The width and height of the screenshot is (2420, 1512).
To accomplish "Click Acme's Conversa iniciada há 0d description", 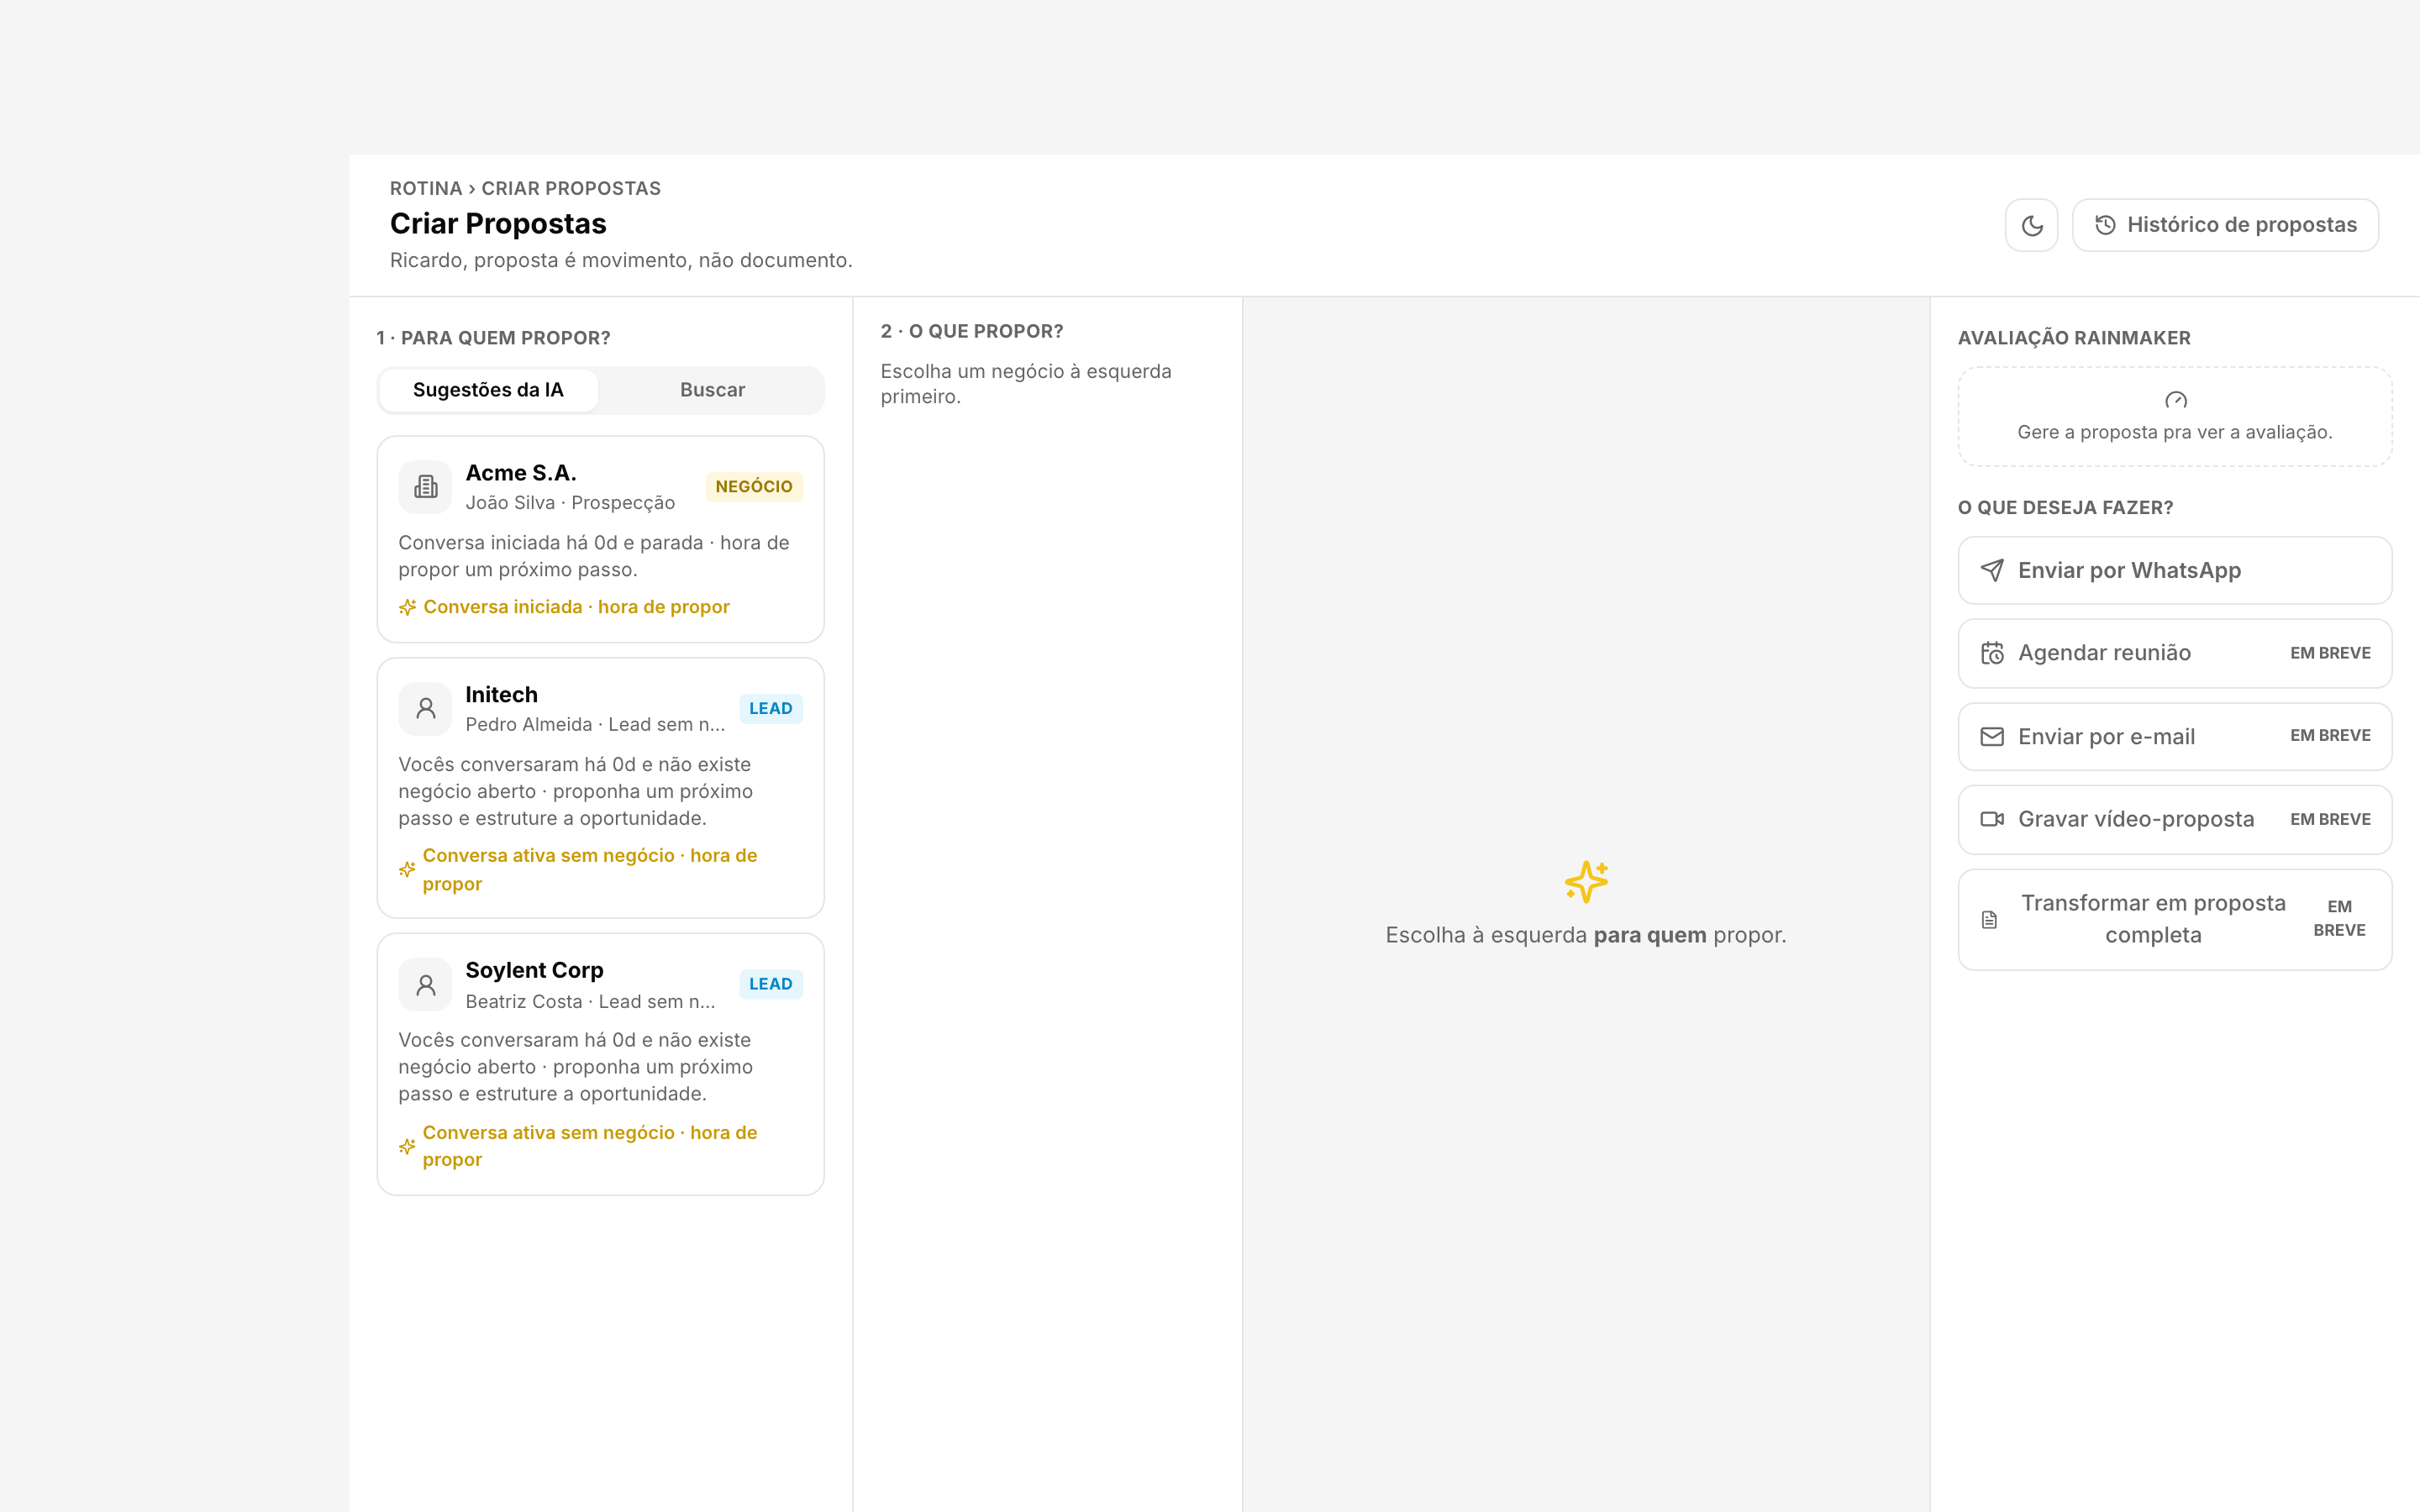I will click(x=594, y=556).
